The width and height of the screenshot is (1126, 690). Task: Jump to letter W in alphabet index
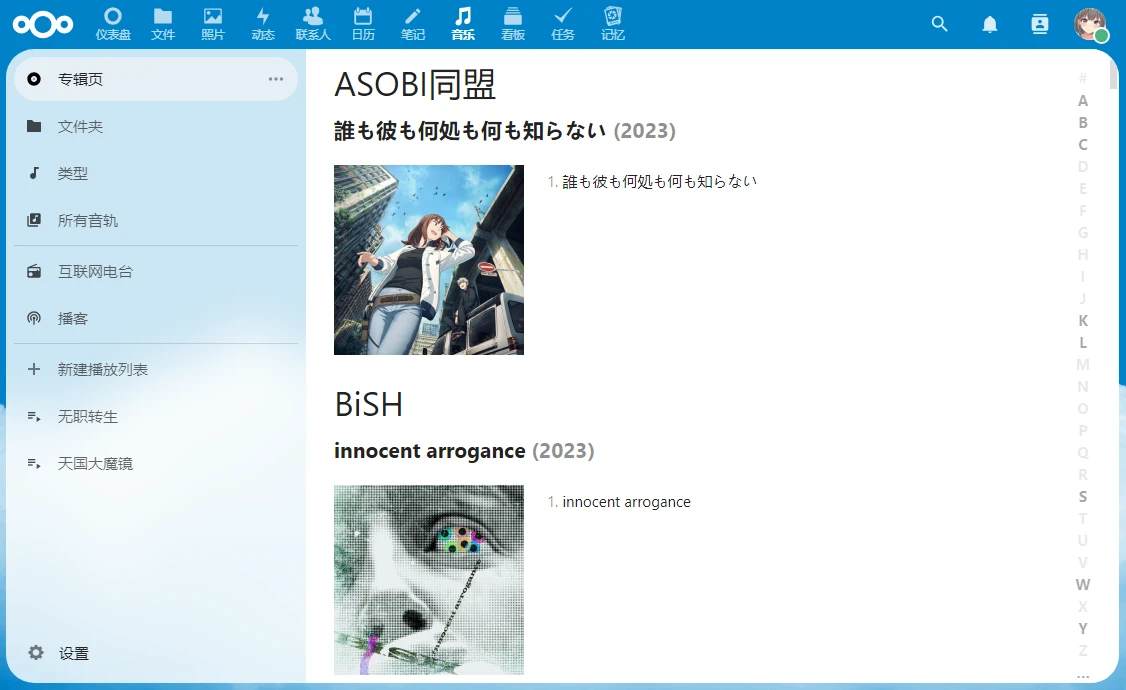[x=1083, y=584]
